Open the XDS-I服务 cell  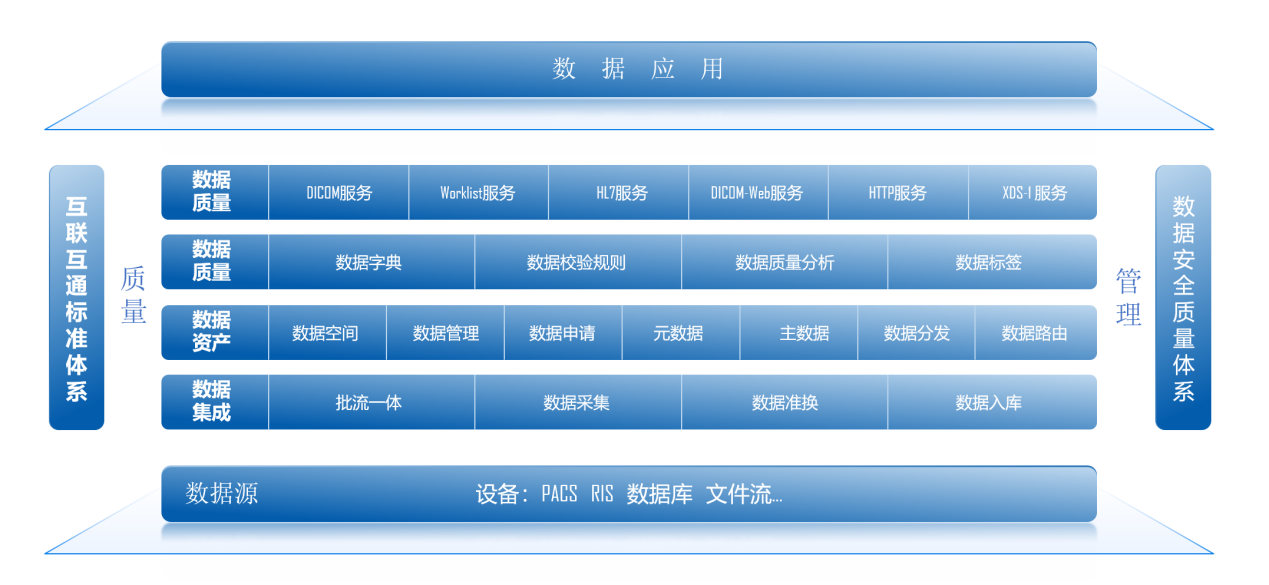pyautogui.click(x=1033, y=193)
